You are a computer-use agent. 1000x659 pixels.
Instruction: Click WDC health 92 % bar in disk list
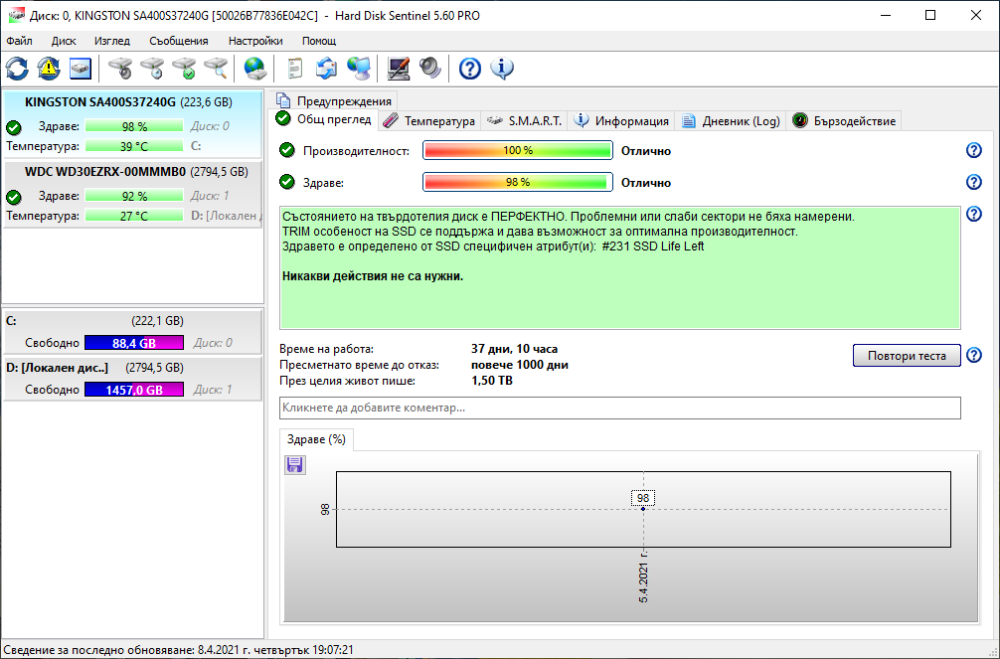134,196
